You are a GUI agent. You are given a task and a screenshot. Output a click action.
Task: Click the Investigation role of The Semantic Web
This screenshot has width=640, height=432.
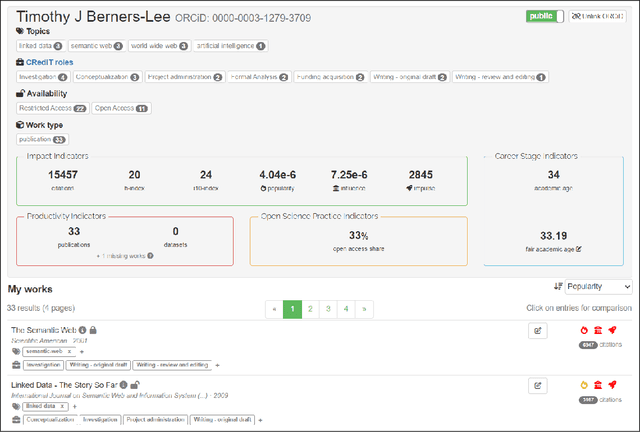43,365
